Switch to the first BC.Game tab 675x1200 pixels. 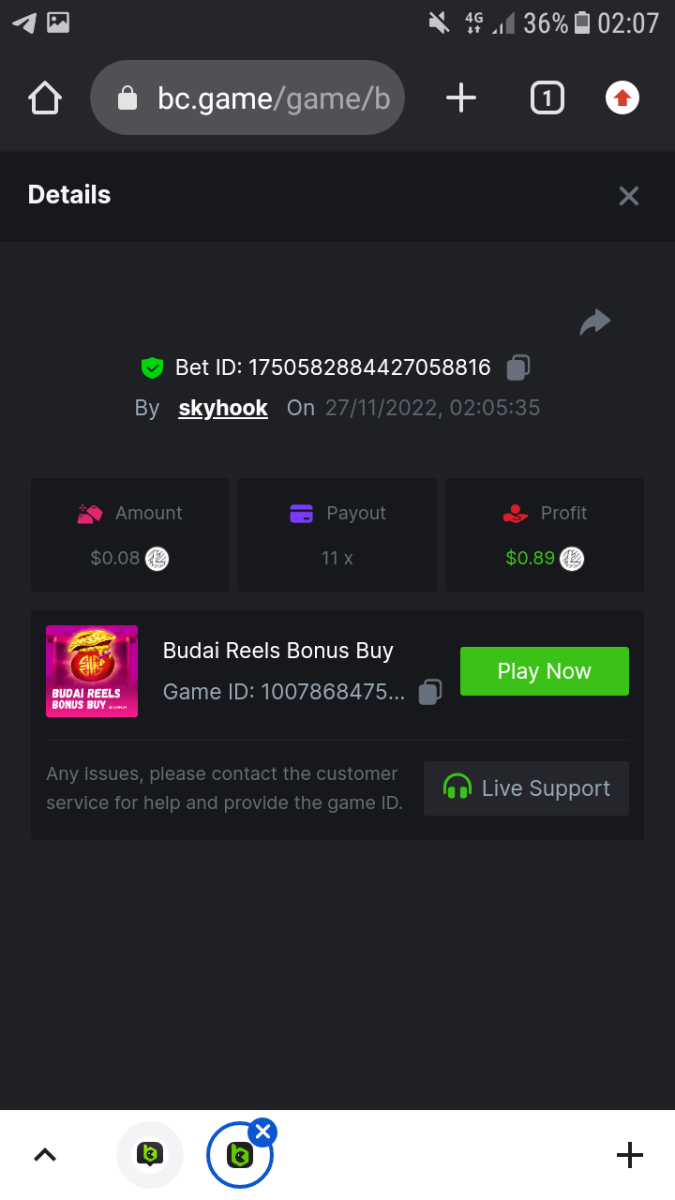pos(150,1156)
